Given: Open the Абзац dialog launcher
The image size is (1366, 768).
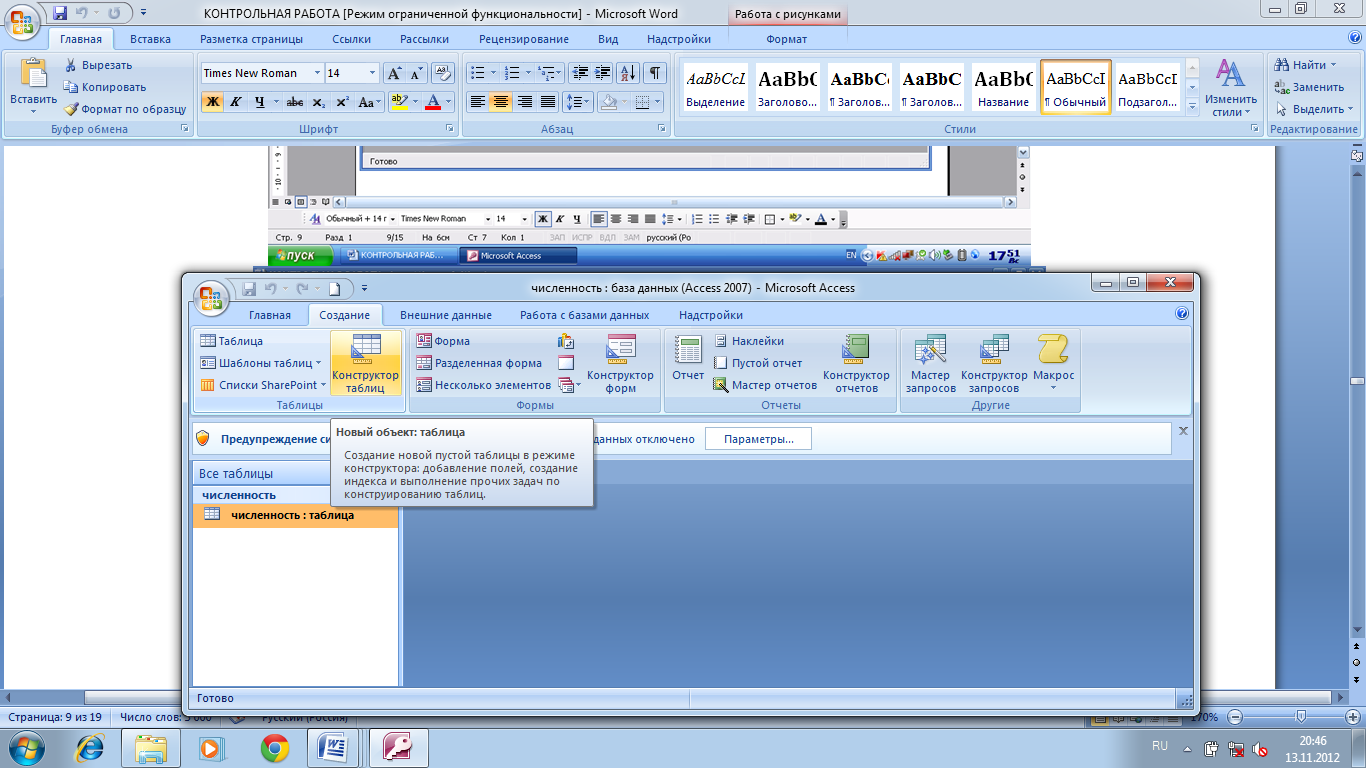Looking at the screenshot, I should [x=661, y=129].
